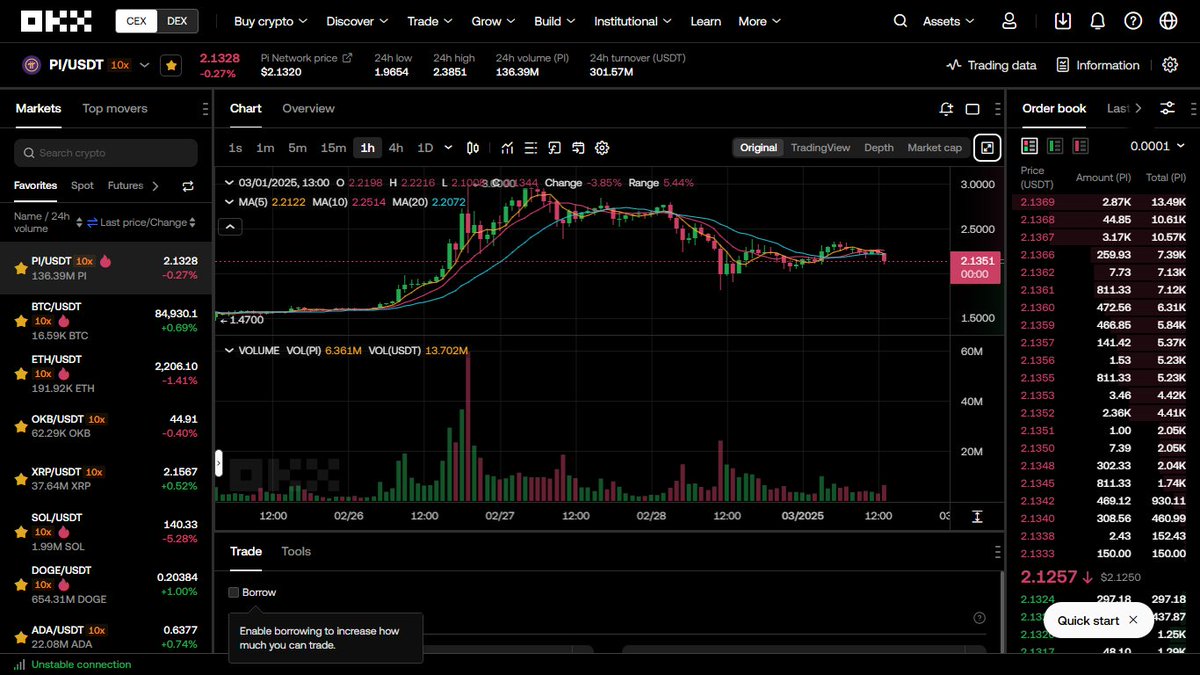Open the help question mark icon
Image resolution: width=1200 pixels, height=675 pixels.
[1132, 21]
